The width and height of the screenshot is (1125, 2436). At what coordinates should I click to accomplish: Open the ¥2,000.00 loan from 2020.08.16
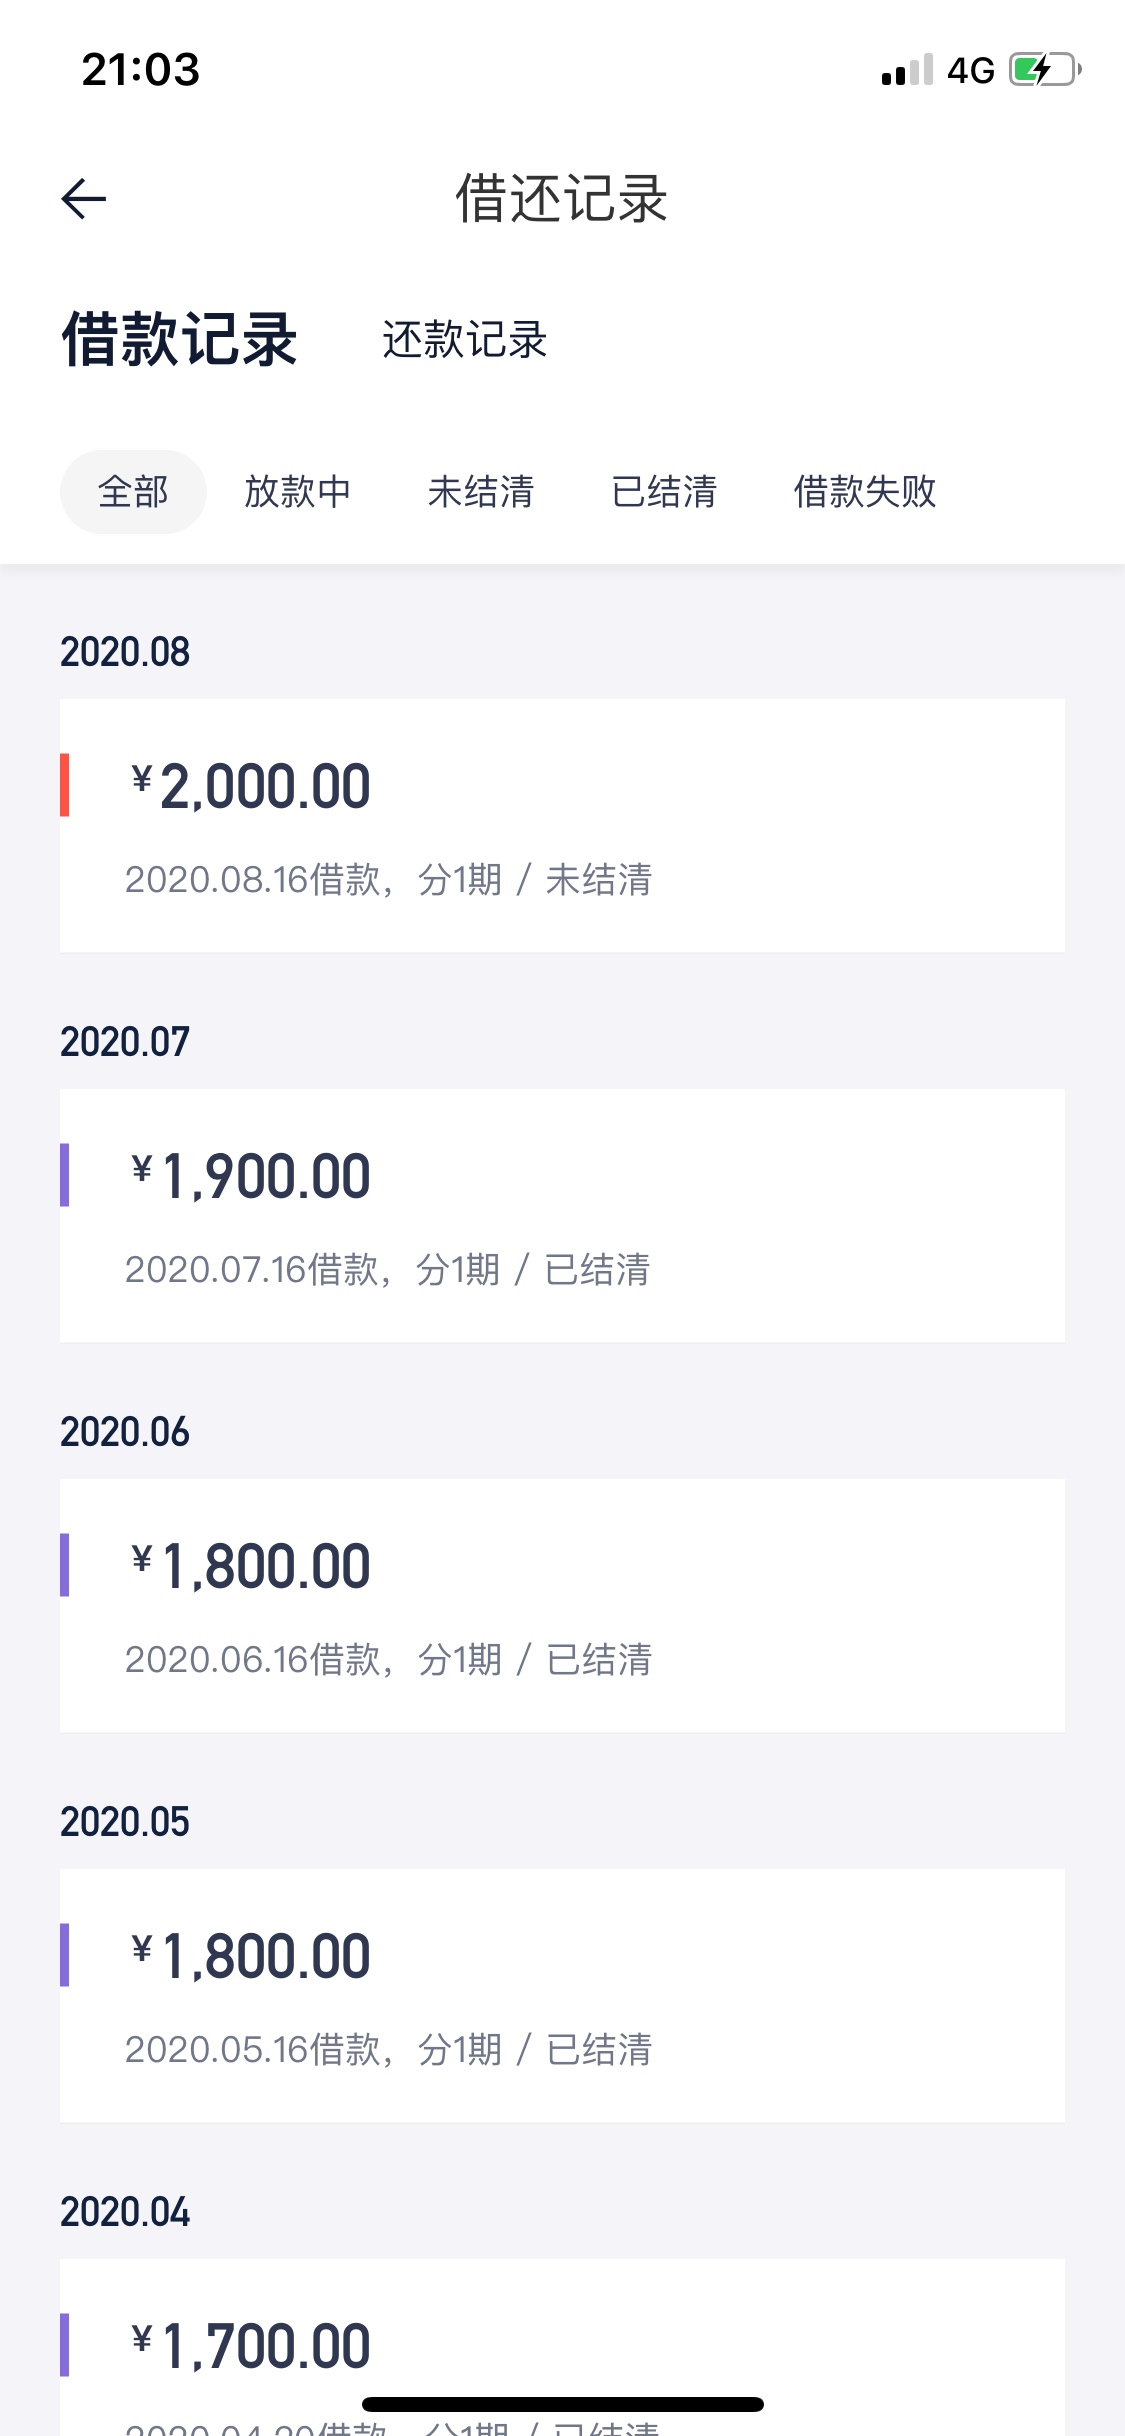tap(562, 826)
